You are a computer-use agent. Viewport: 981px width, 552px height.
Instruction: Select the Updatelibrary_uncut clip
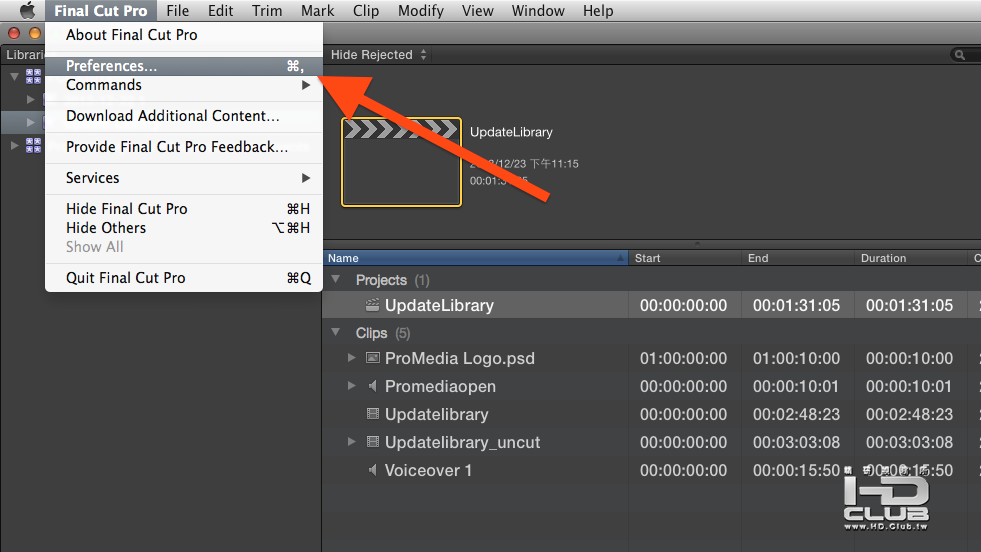[462, 442]
